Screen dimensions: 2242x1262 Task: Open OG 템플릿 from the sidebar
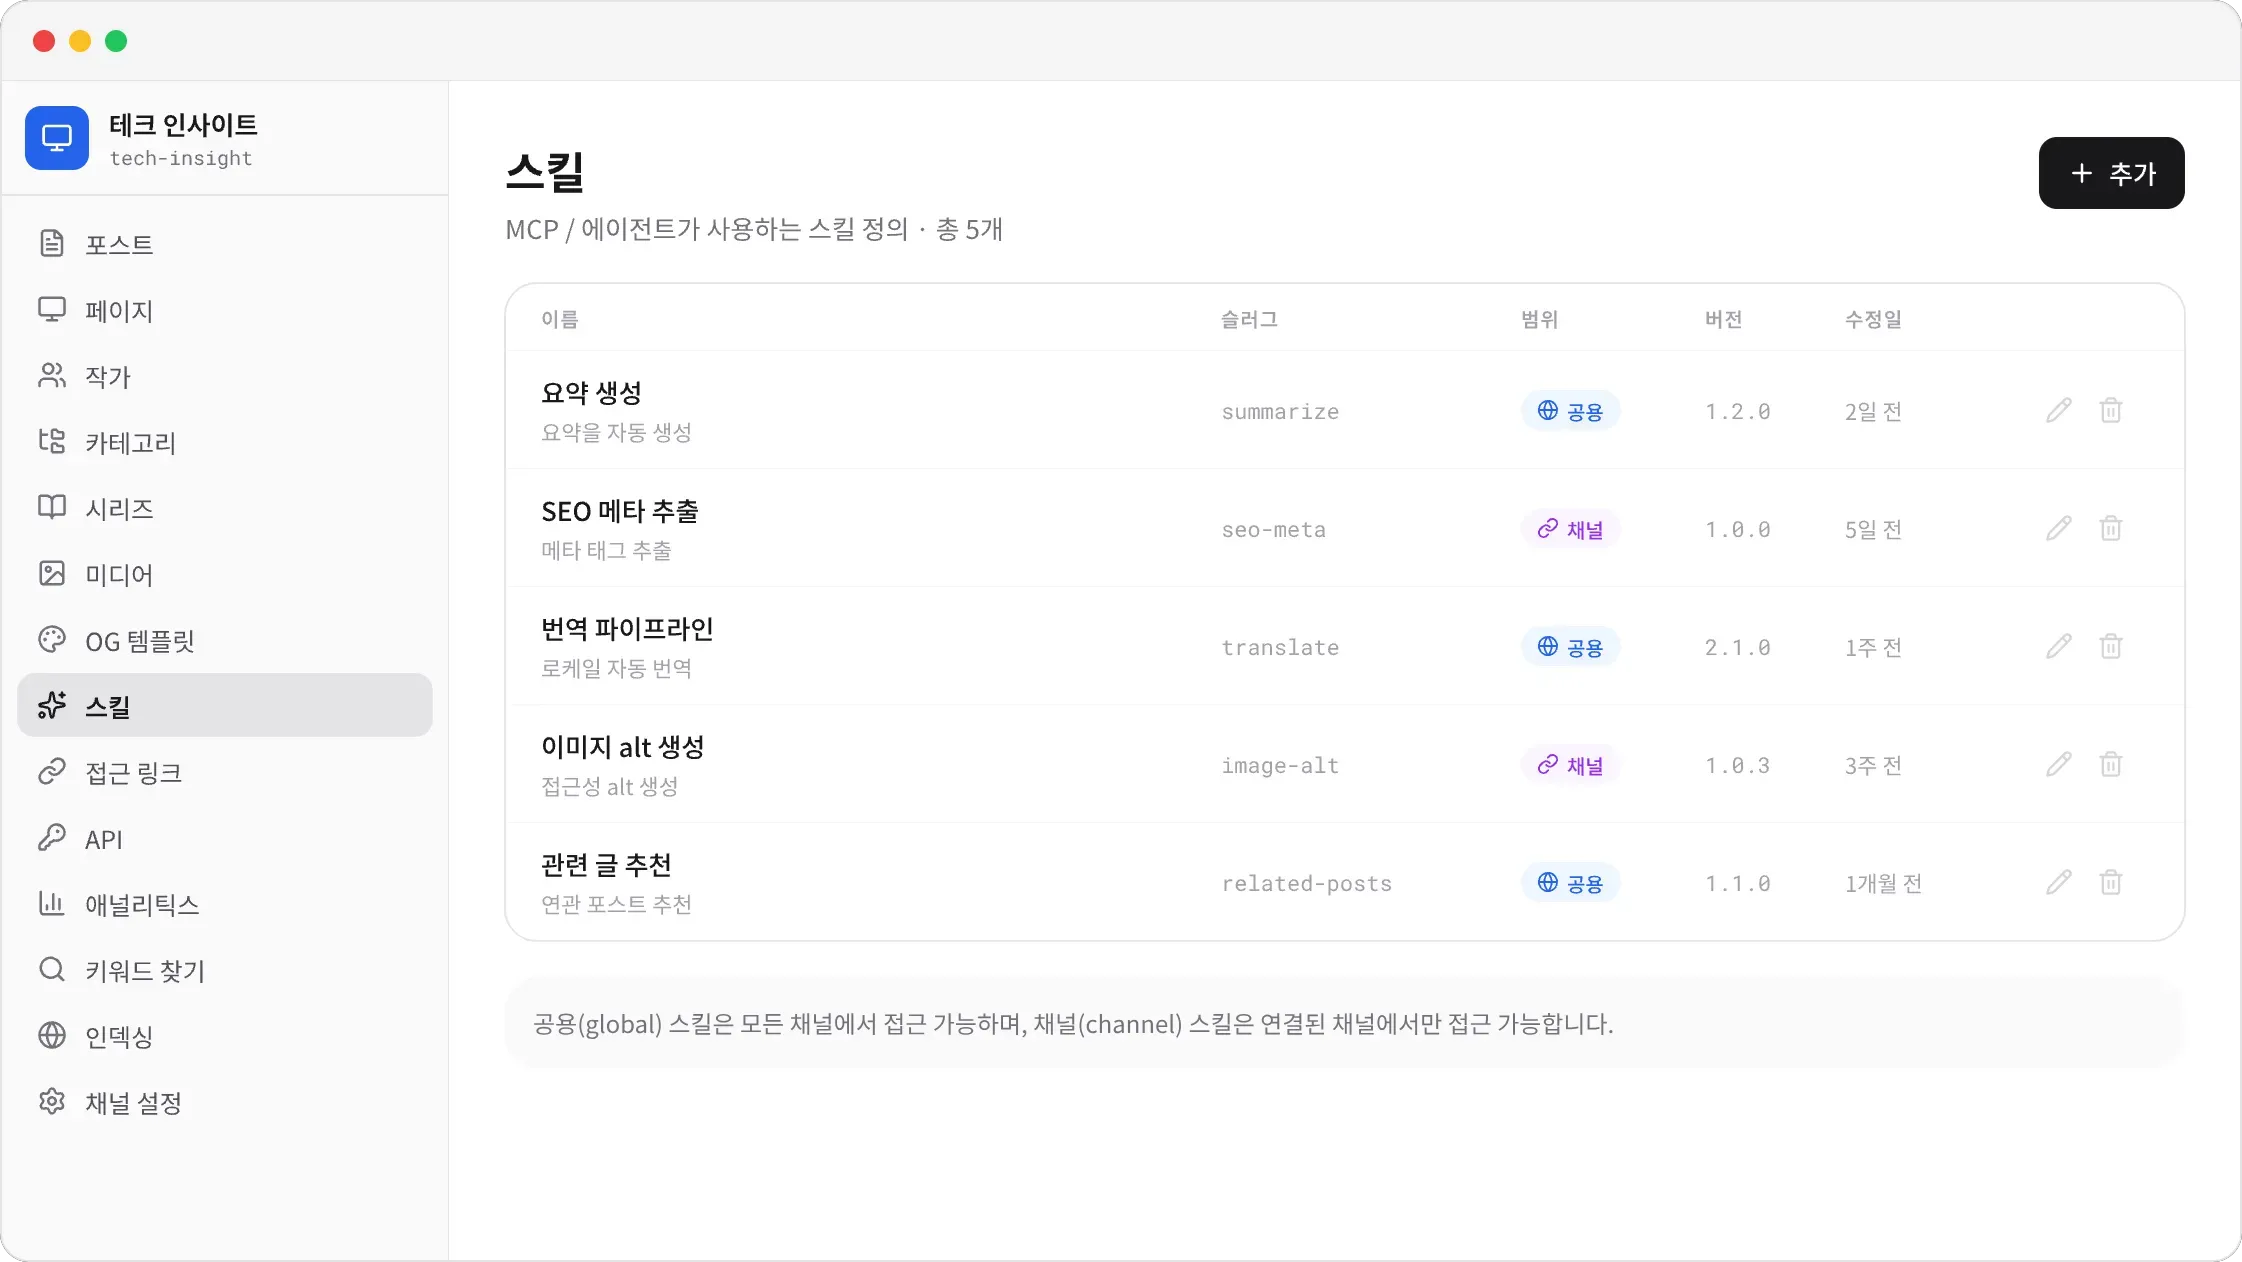point(225,639)
